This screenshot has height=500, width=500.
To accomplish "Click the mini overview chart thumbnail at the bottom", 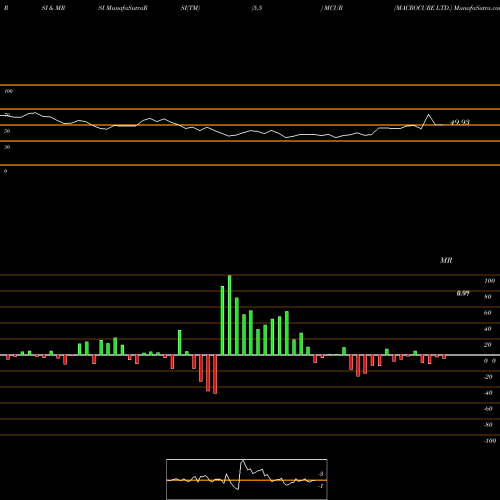I will [247, 479].
